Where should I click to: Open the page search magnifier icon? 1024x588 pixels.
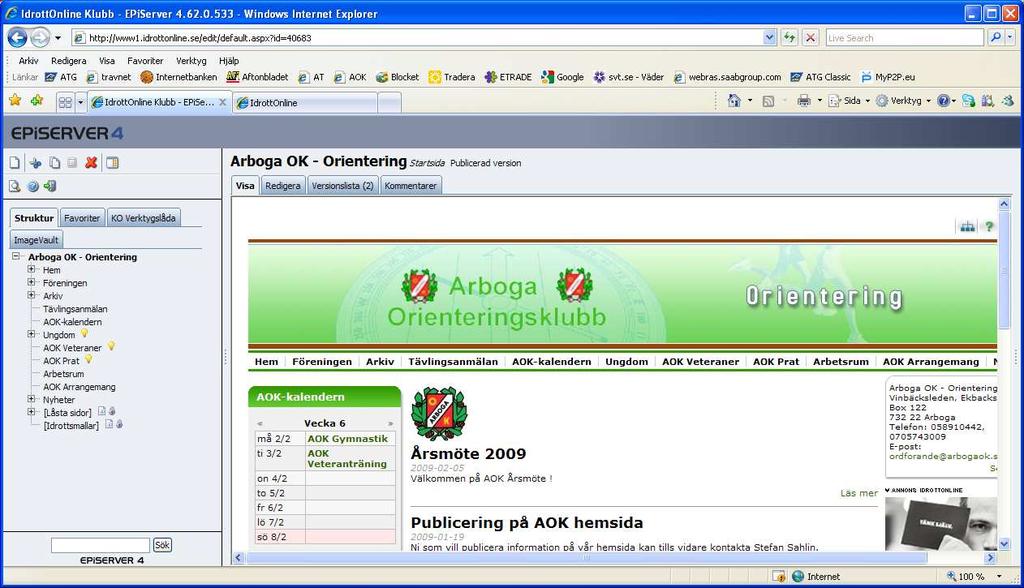[15, 186]
